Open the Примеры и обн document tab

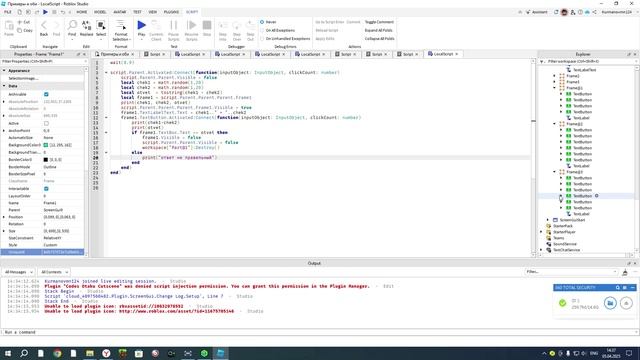pos(115,54)
